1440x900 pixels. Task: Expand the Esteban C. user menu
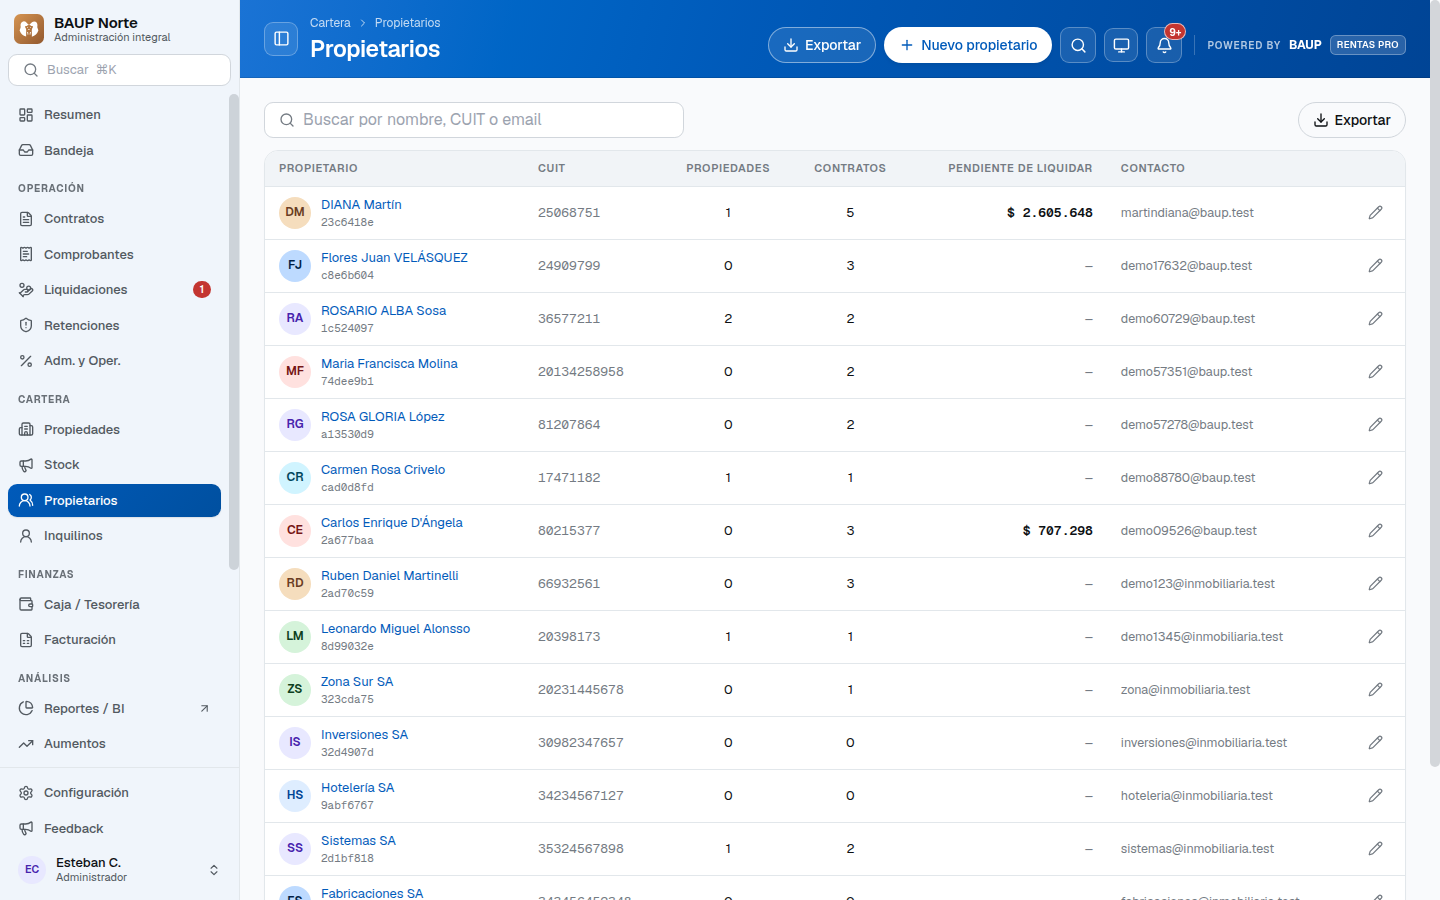[x=213, y=870]
